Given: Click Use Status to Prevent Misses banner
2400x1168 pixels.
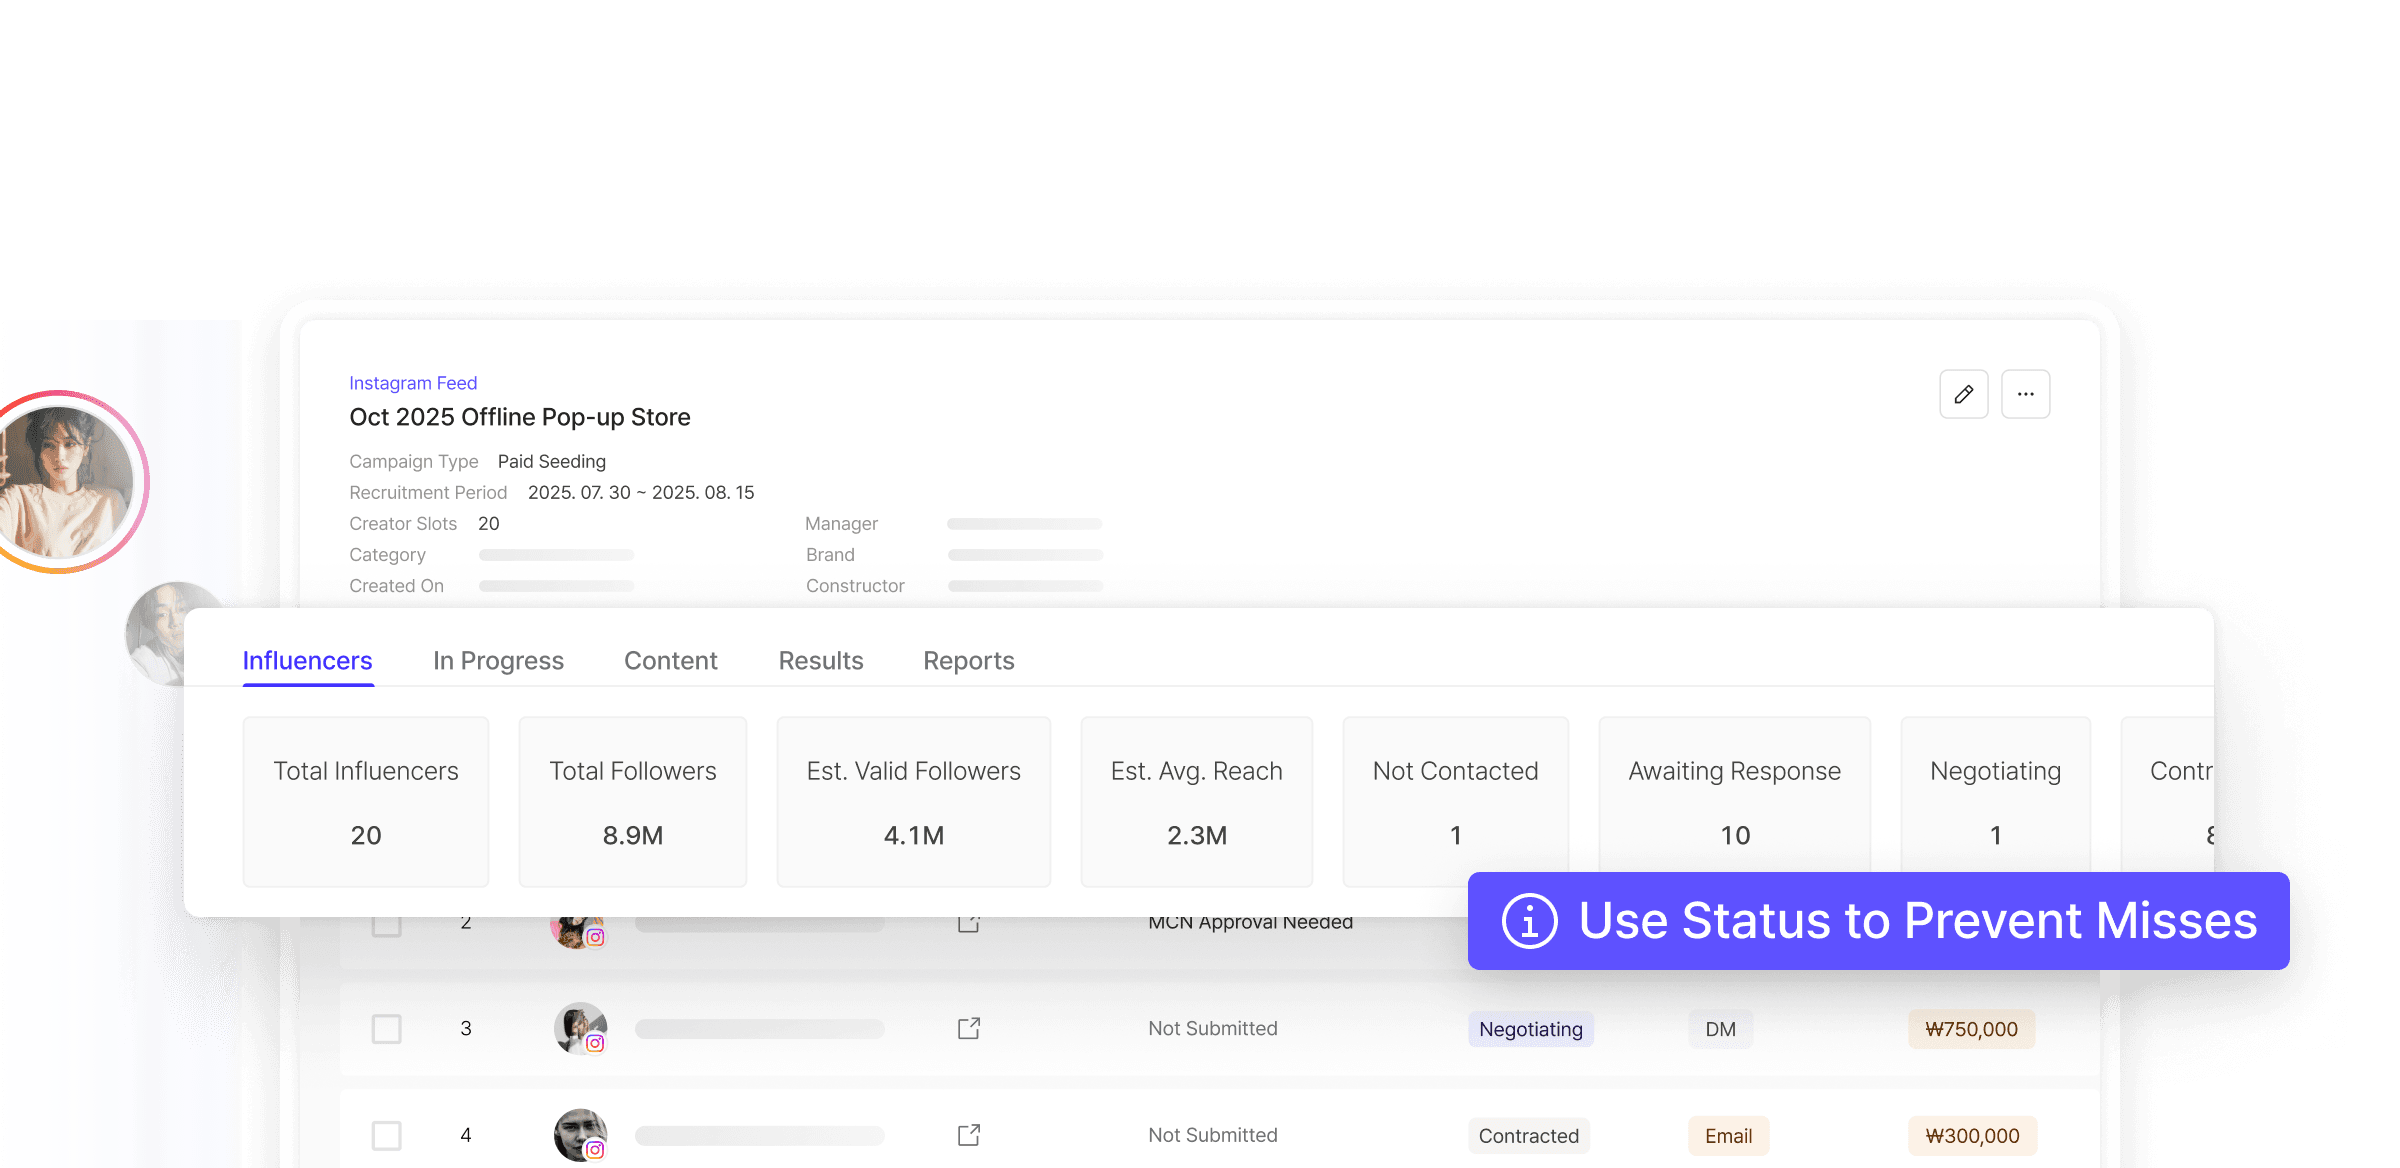Looking at the screenshot, I should pyautogui.click(x=1916, y=921).
